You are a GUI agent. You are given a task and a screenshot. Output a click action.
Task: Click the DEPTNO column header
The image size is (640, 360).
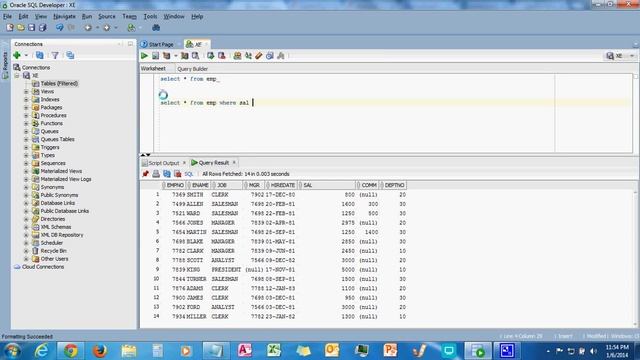[x=394, y=185]
